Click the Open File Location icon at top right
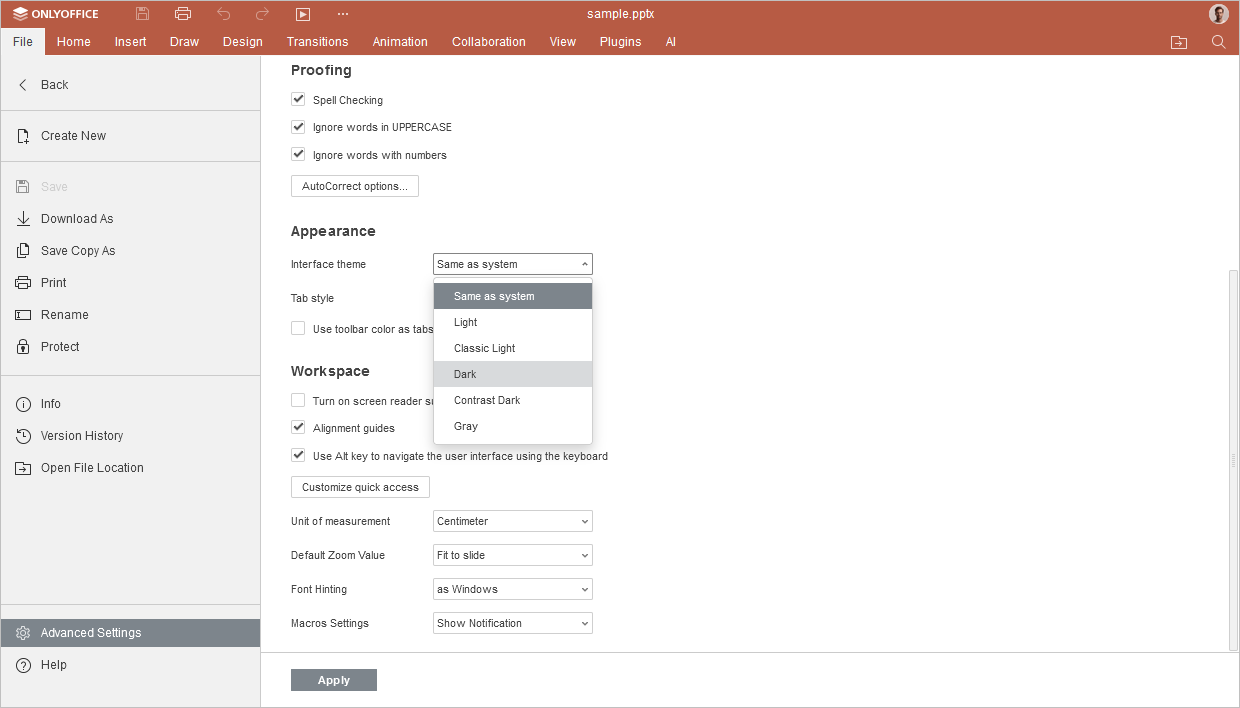Image resolution: width=1240 pixels, height=708 pixels. tap(1179, 42)
